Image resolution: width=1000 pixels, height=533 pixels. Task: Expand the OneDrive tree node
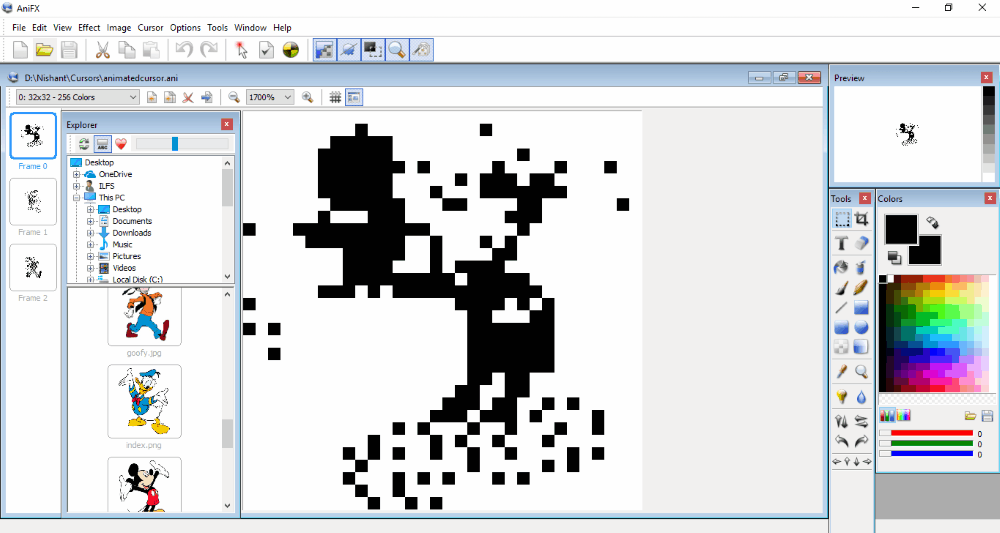[77, 174]
